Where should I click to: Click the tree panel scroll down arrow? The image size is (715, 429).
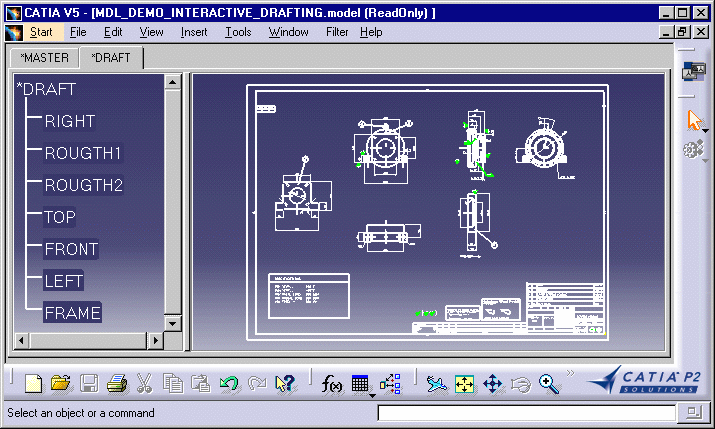(172, 323)
